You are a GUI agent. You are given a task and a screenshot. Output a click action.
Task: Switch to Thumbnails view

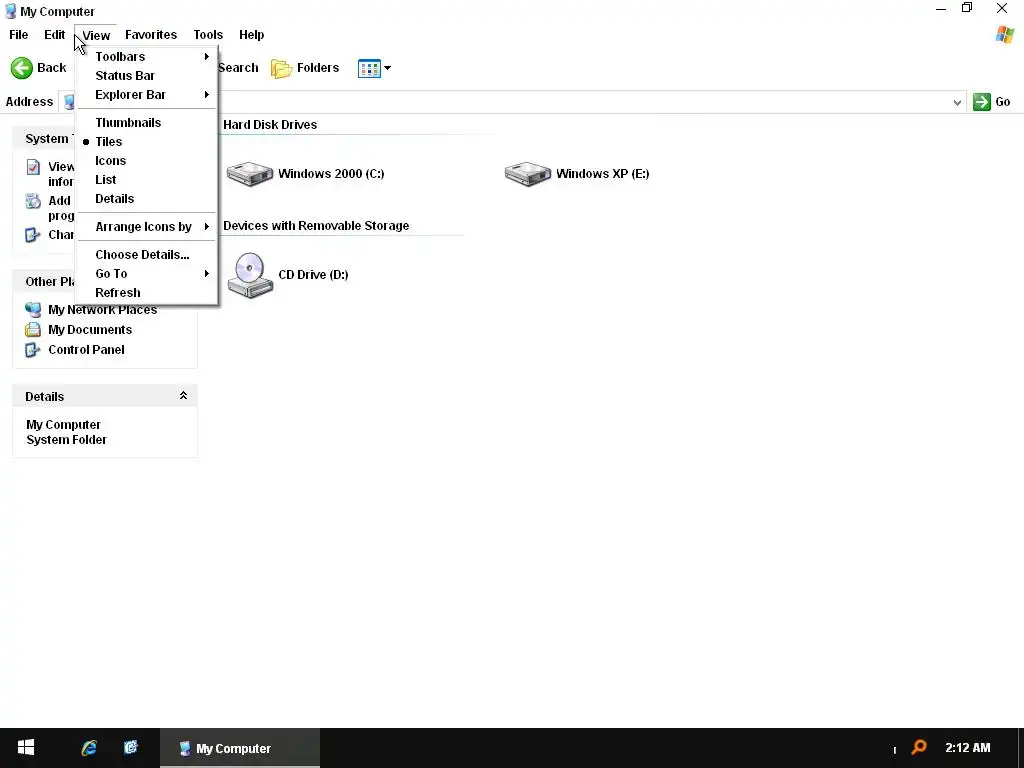(x=146, y=123)
